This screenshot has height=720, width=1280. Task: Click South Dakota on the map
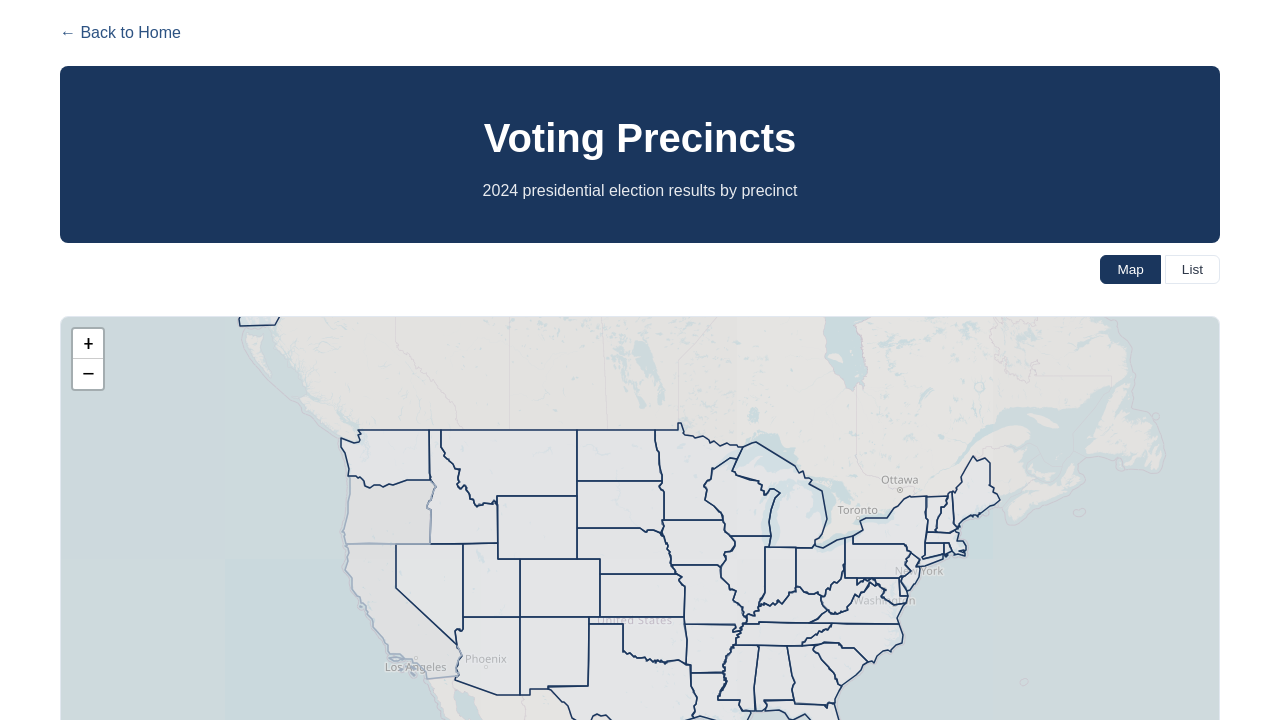619,505
